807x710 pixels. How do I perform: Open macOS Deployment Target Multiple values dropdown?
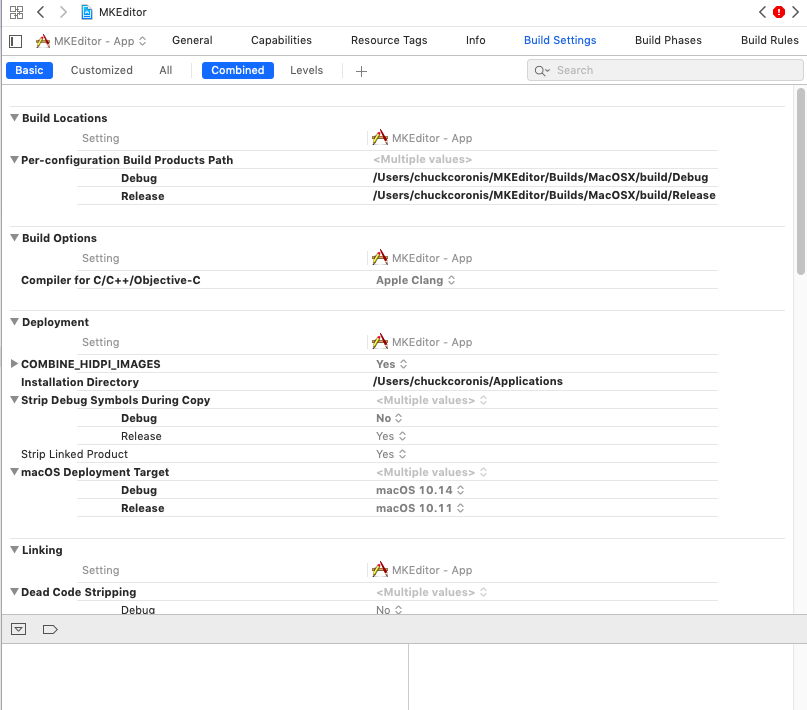click(x=431, y=472)
